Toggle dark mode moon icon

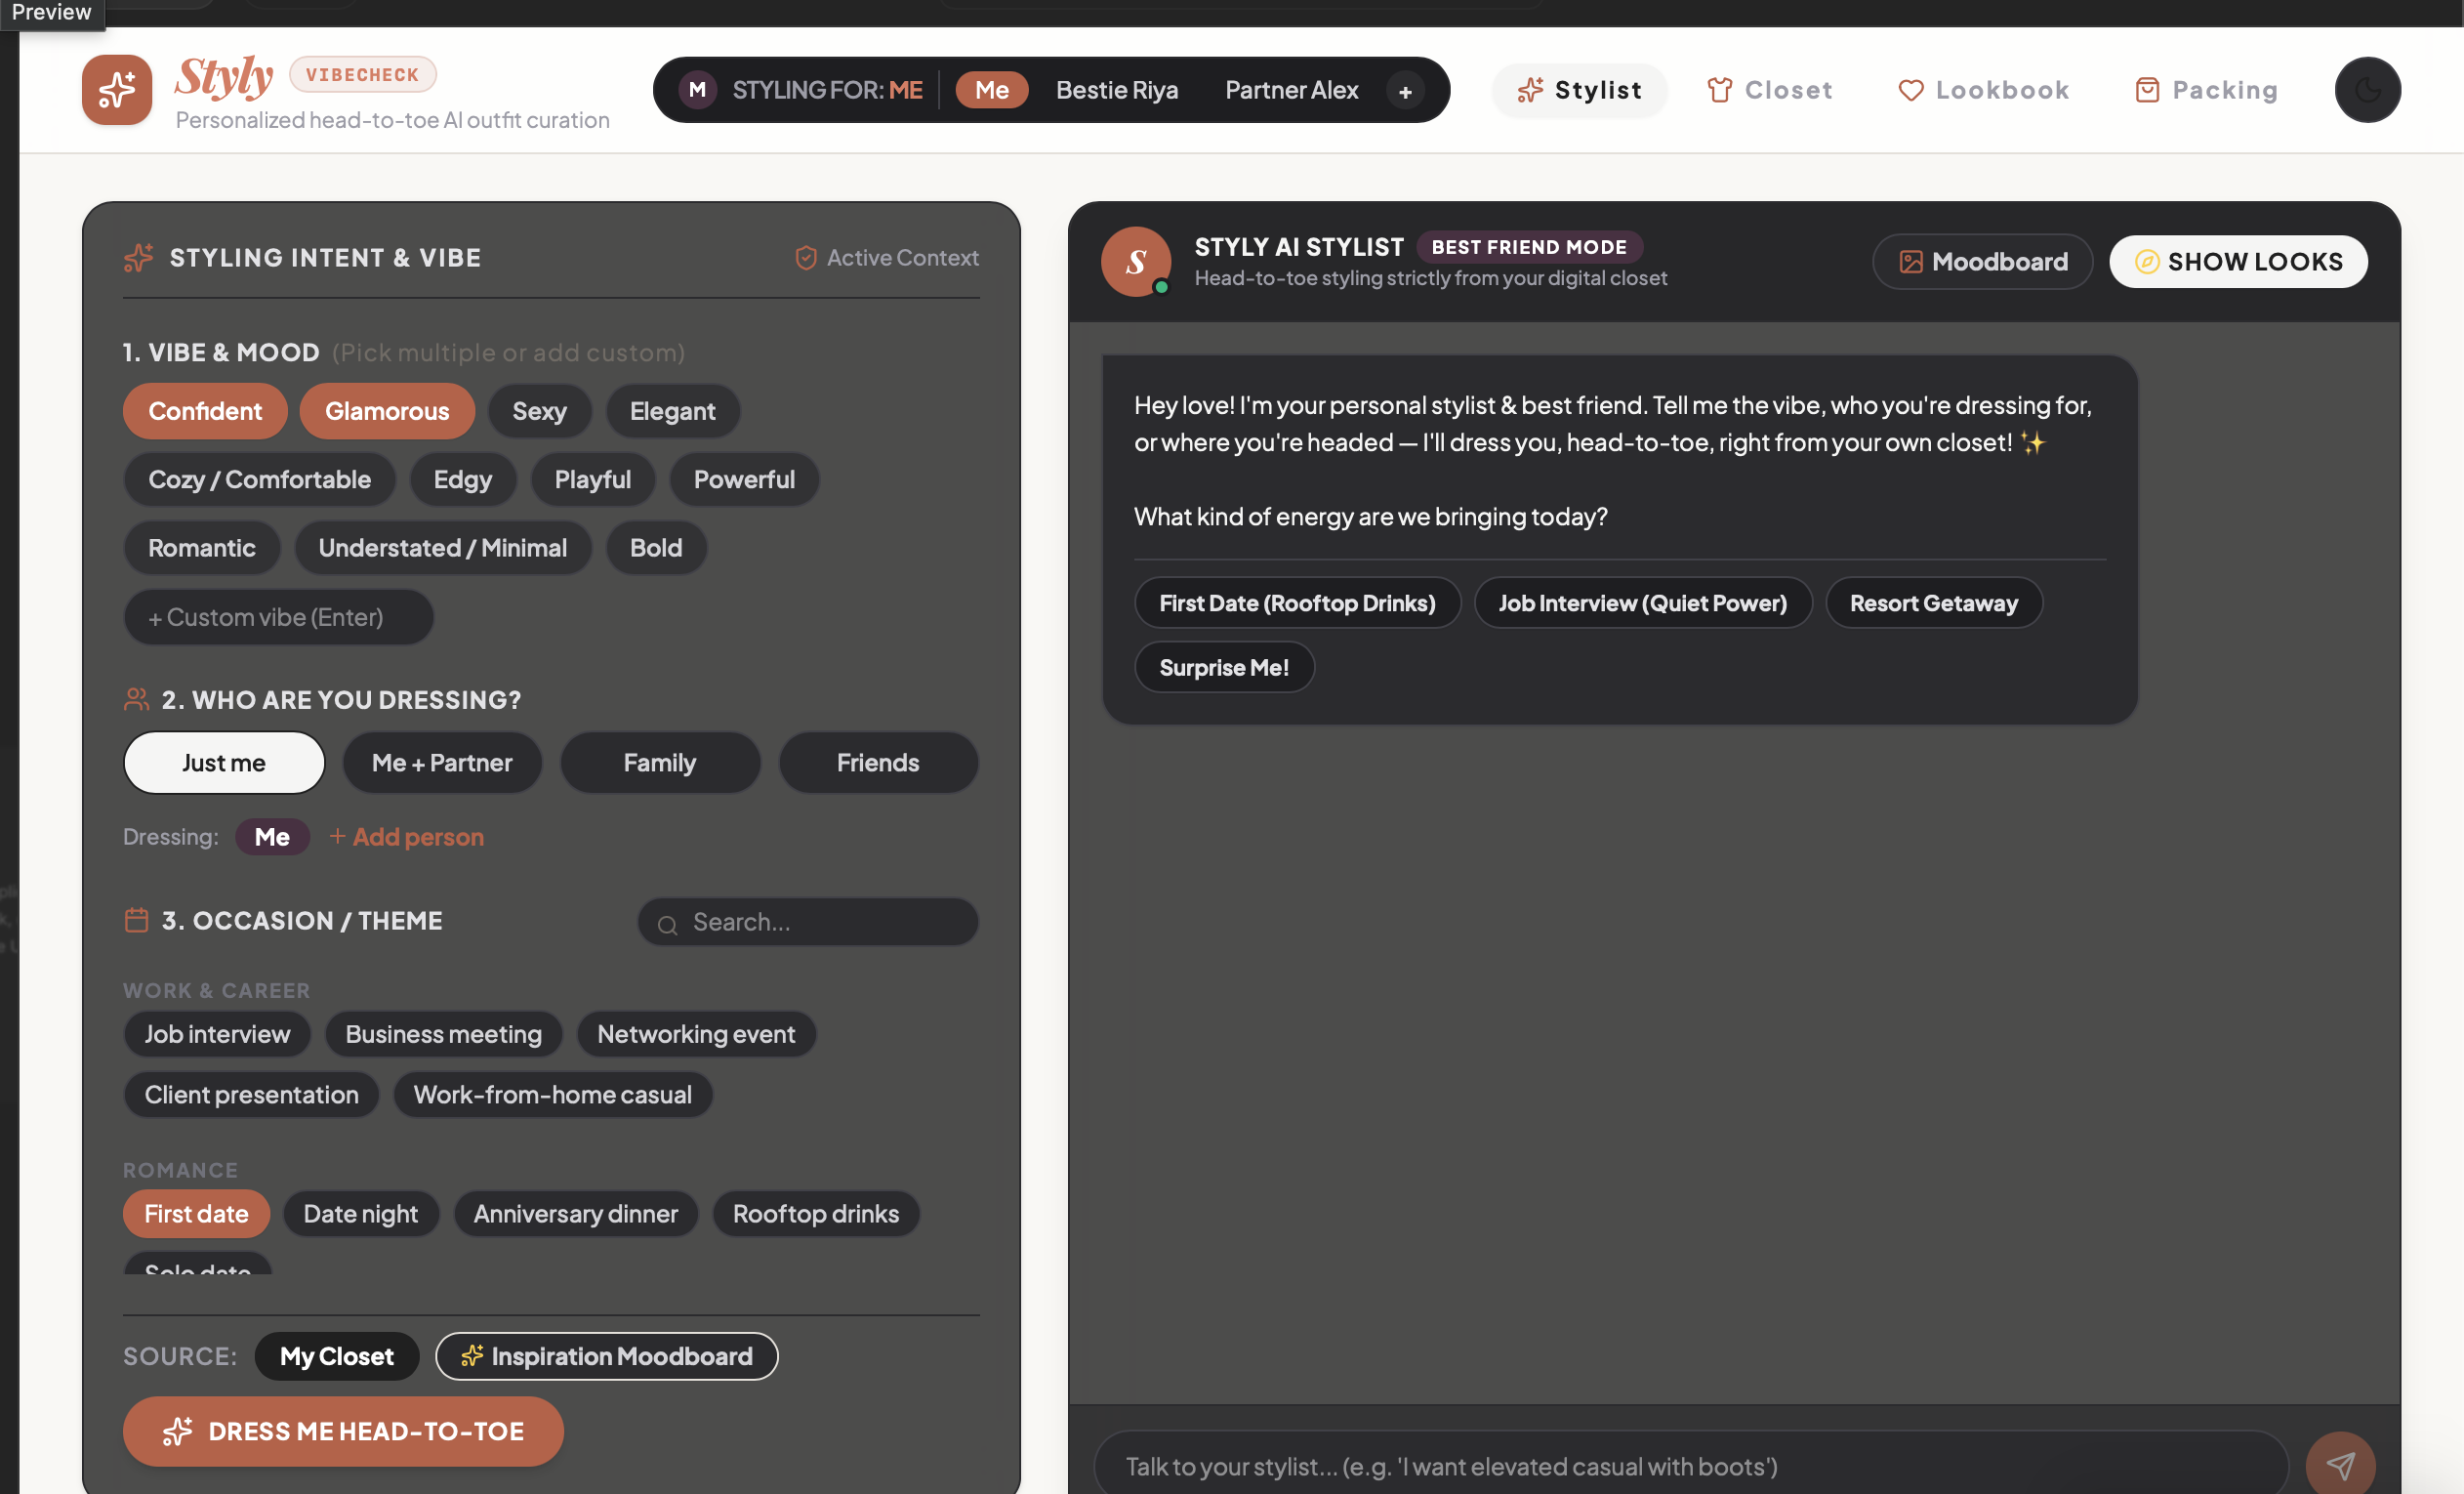2367,90
